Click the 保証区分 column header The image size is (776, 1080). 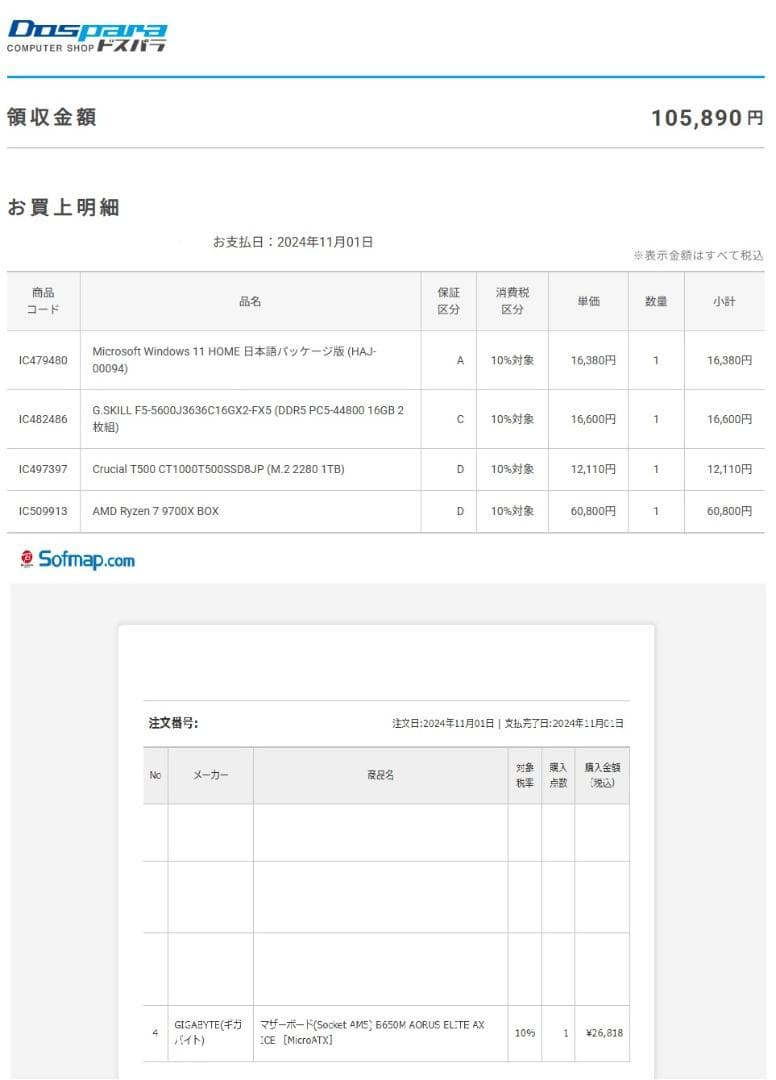(448, 301)
